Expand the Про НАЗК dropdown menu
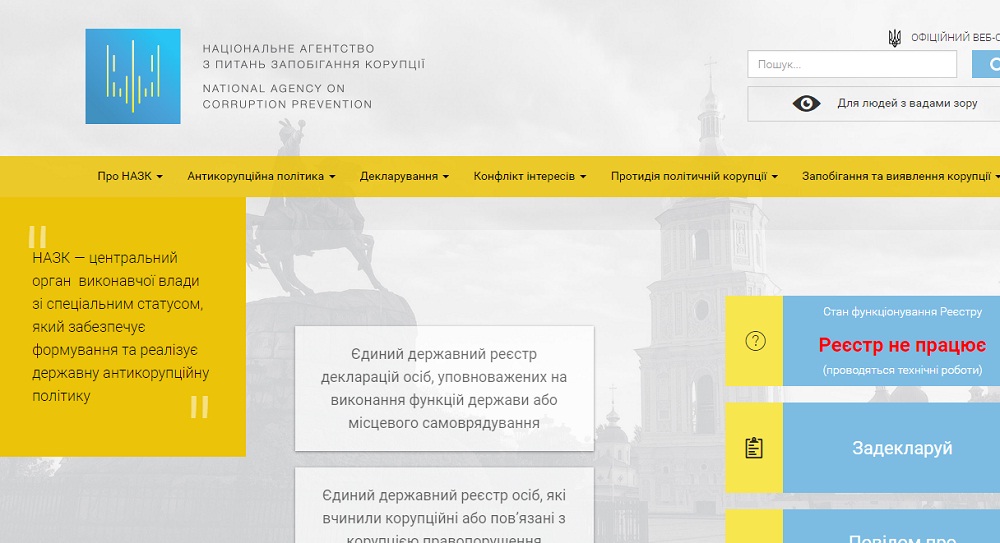Viewport: 1000px width, 543px height. point(130,176)
